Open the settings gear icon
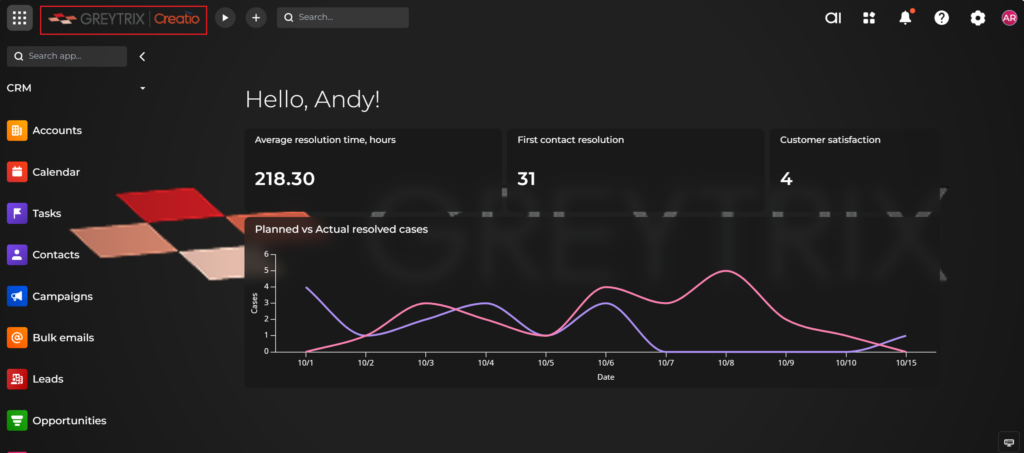The height and width of the screenshot is (453, 1024). 977,18
